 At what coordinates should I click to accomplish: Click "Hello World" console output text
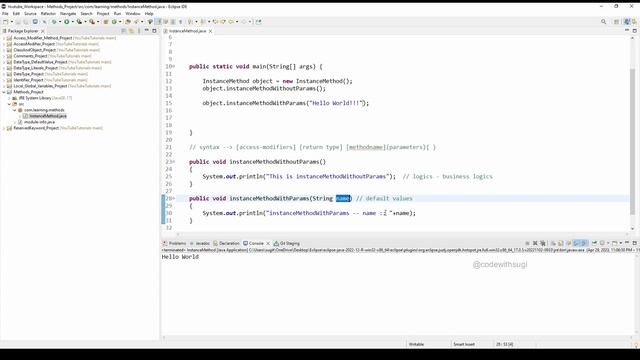point(180,257)
